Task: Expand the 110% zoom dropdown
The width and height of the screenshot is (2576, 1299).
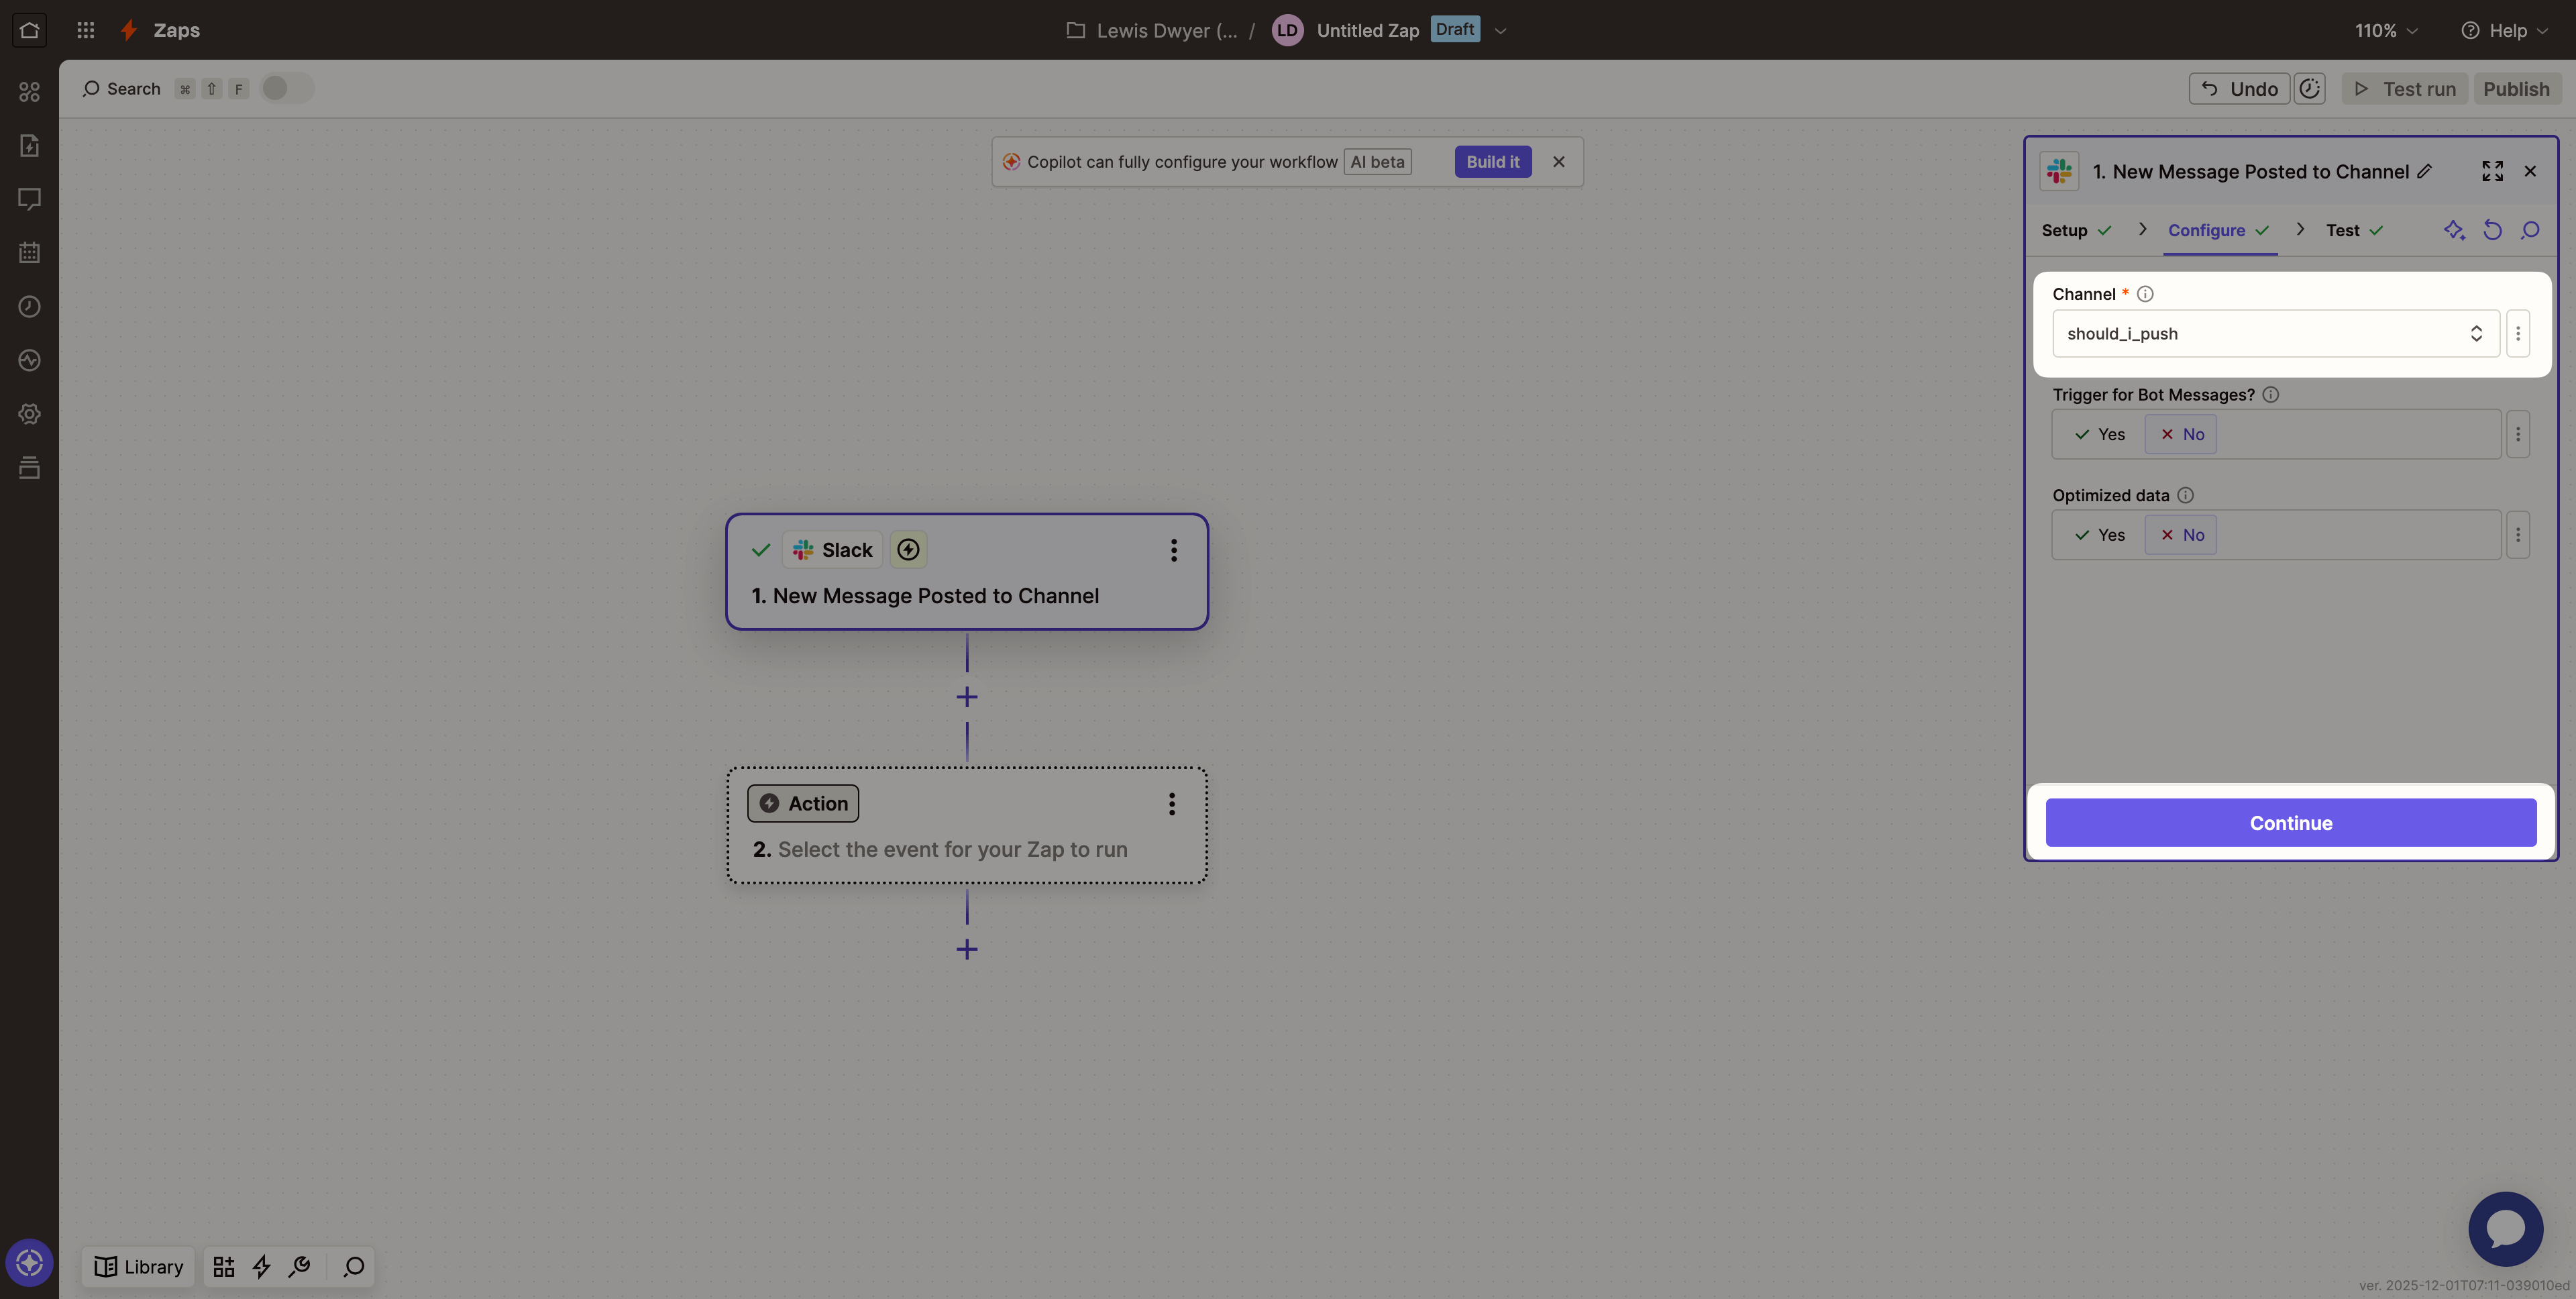Action: click(x=2385, y=30)
